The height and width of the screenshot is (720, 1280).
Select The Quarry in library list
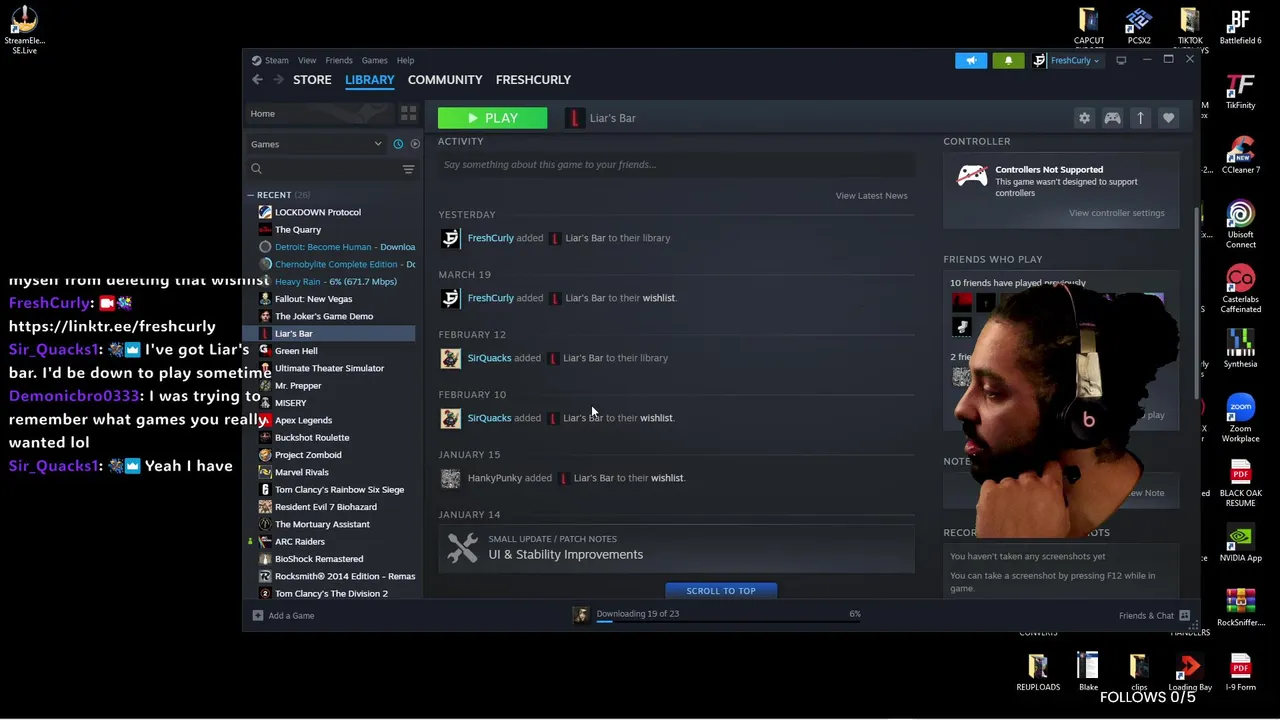[298, 230]
